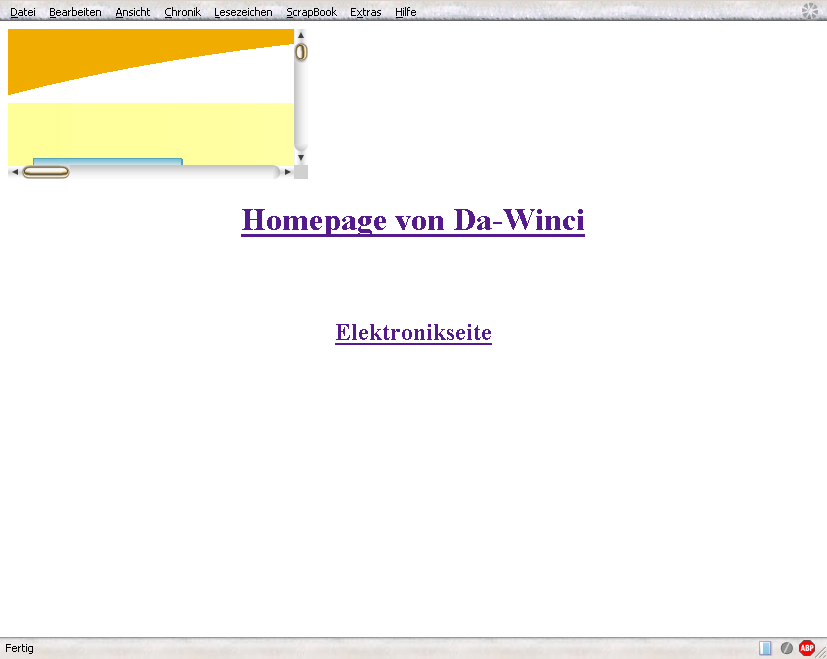
Task: Click the frame's scroll down arrow
Action: [x=301, y=158]
